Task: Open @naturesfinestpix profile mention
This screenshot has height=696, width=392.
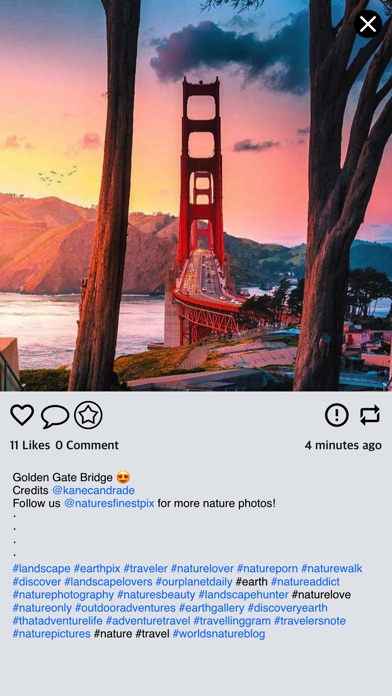Action: (109, 504)
